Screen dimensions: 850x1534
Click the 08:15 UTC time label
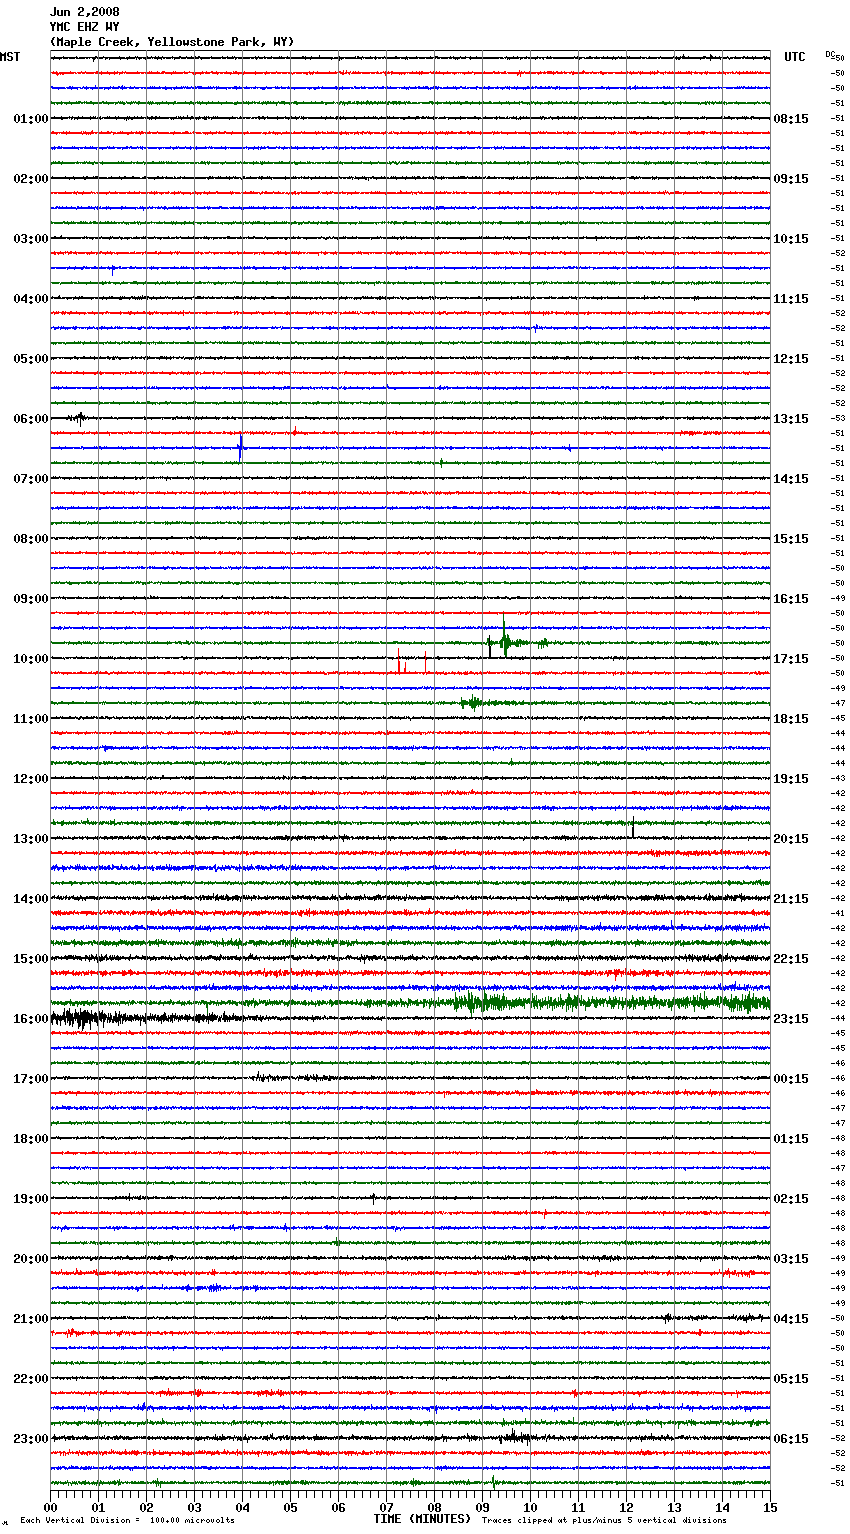[791, 119]
